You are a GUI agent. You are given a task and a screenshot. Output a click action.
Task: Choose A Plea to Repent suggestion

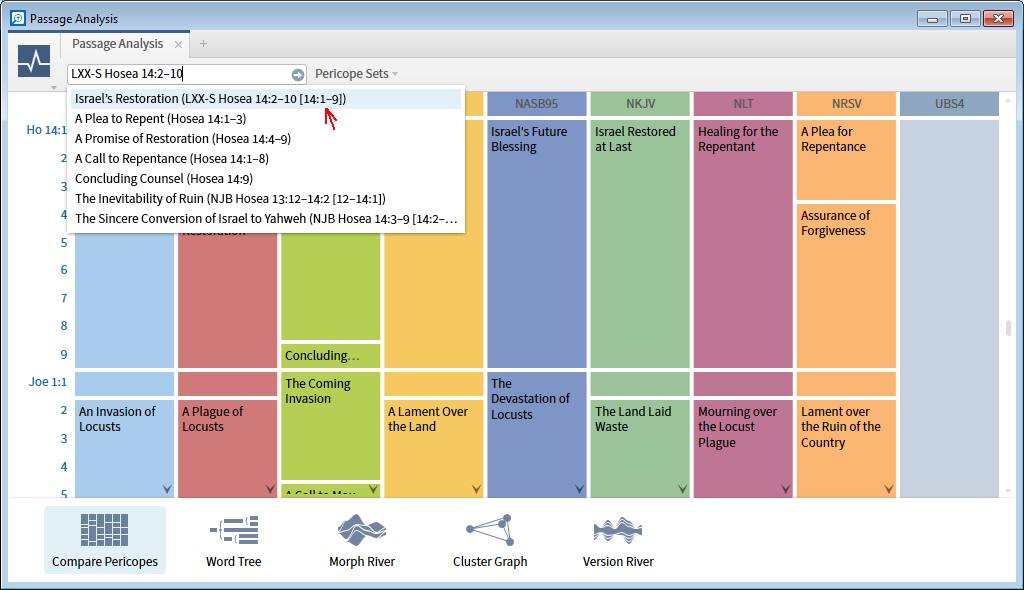(x=266, y=119)
